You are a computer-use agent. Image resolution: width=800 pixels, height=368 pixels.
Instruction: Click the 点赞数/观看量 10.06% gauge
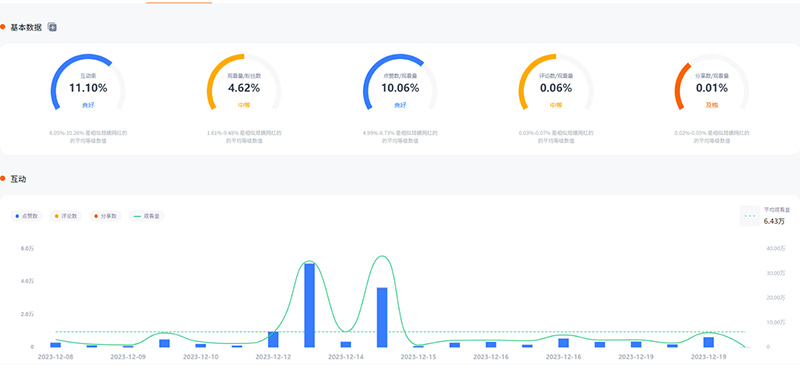(x=400, y=82)
